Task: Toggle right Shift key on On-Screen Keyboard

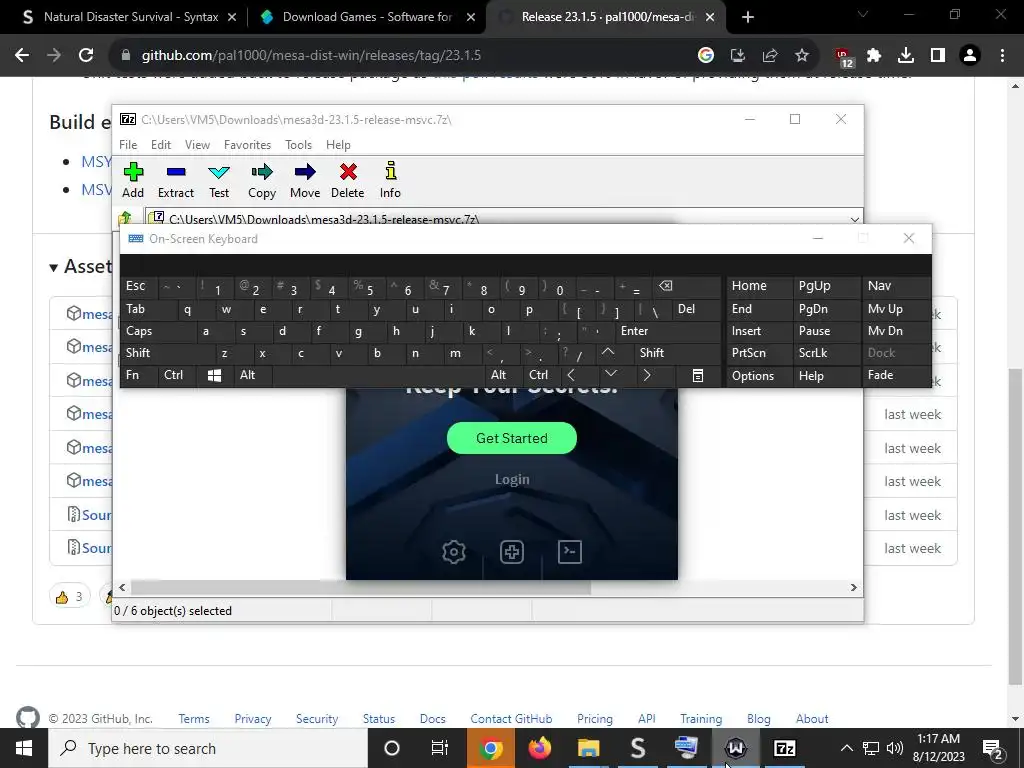Action: [677, 353]
